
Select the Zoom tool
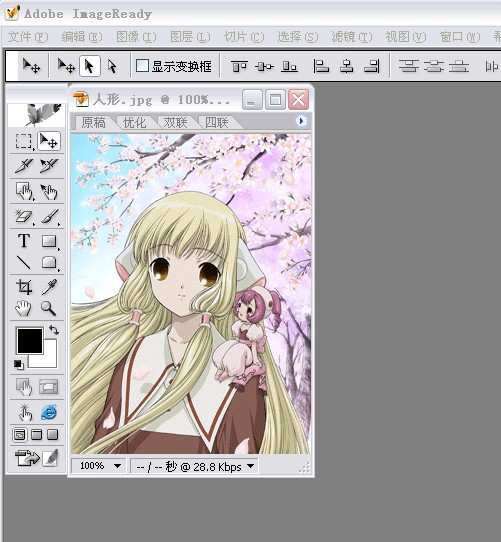tap(49, 308)
